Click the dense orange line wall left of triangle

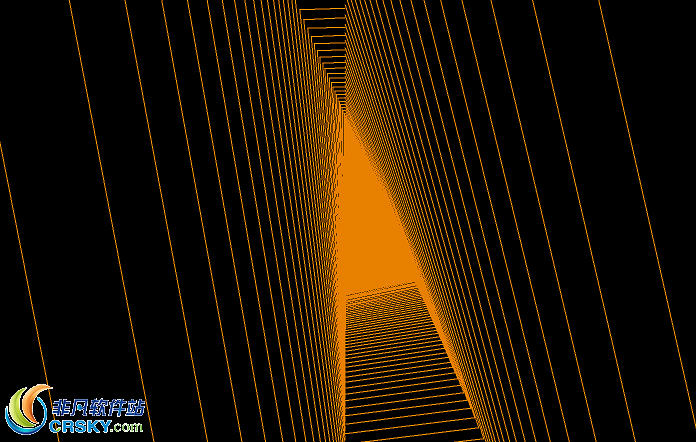[322, 200]
